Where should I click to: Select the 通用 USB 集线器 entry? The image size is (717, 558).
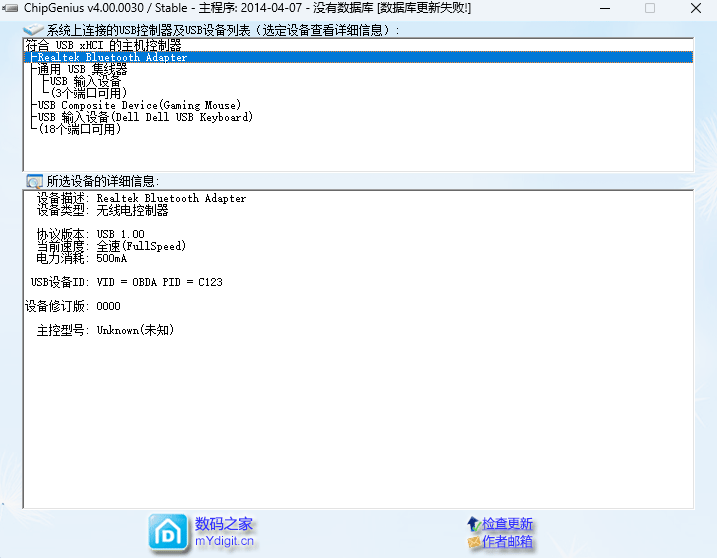(x=82, y=69)
